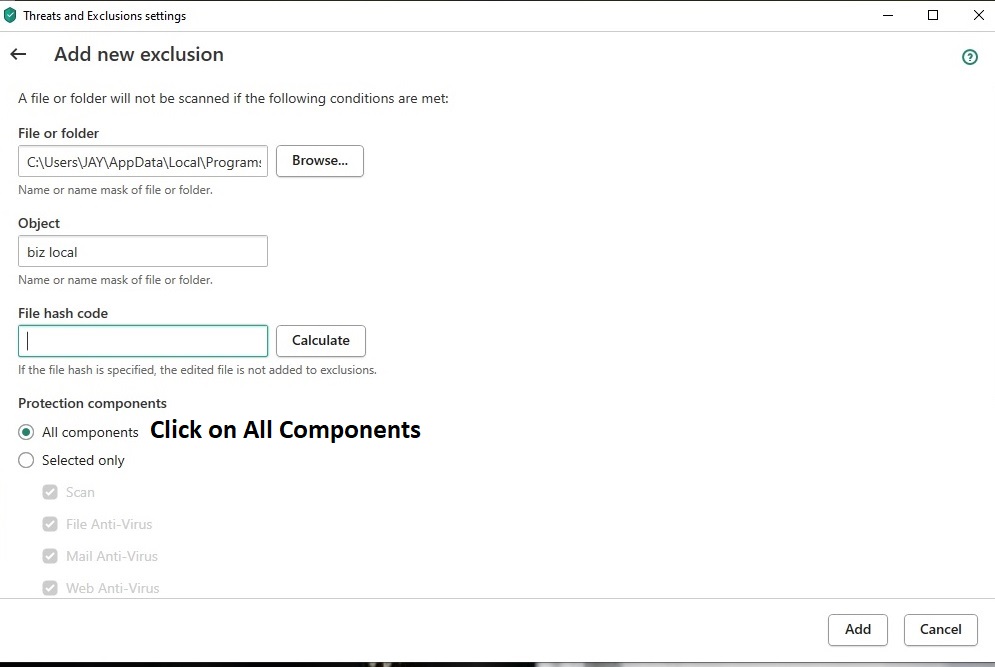Viewport: 995px width, 667px height.
Task: Click the Object field containing biz local
Action: [x=143, y=251]
